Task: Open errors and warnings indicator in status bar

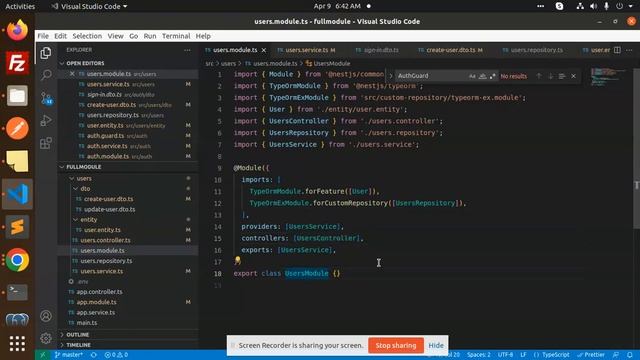Action: pos(116,355)
